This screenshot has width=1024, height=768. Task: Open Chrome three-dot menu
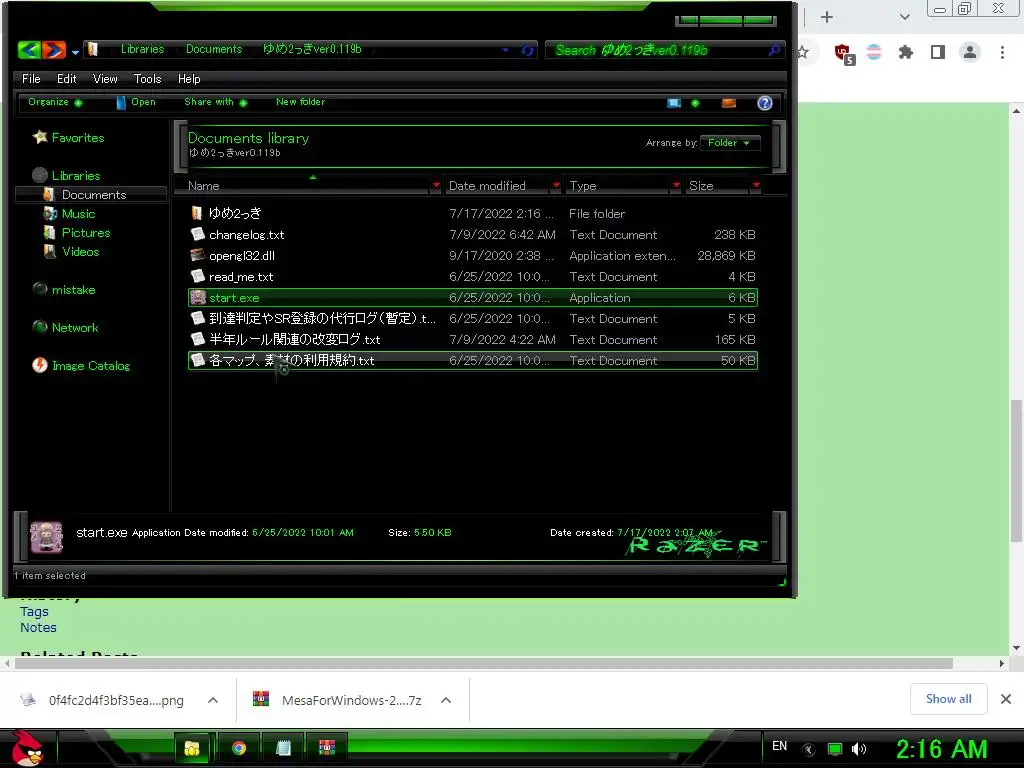tap(1002, 52)
